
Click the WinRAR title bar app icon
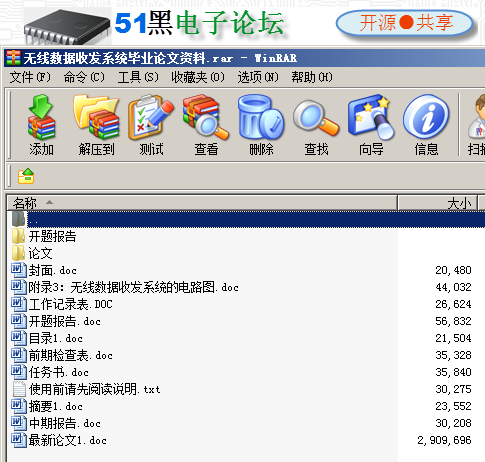pos(13,58)
